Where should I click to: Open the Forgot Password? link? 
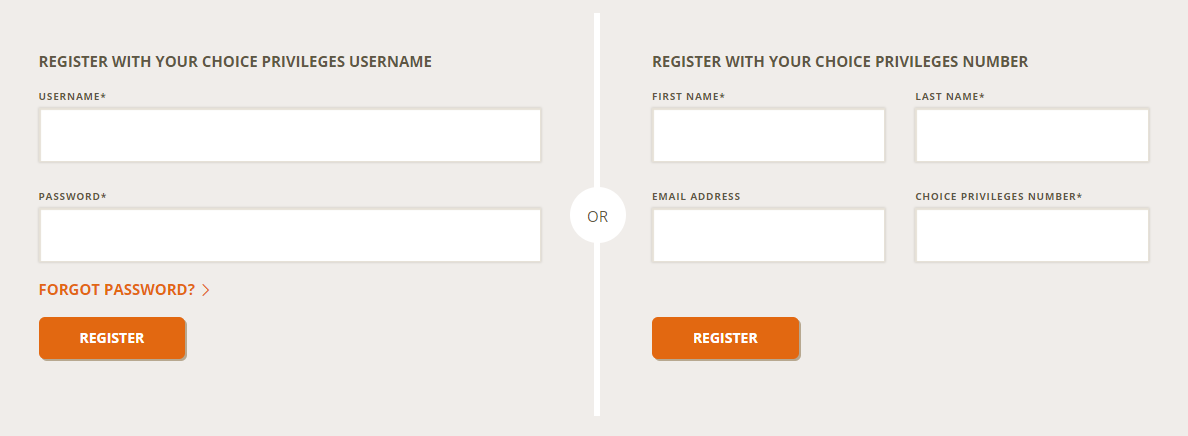tap(117, 290)
